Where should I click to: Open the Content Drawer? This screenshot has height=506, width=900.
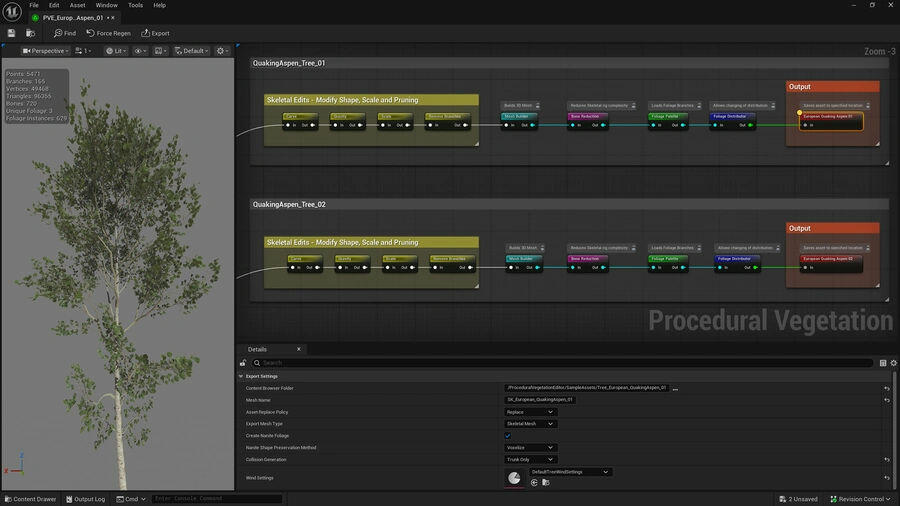tap(30, 499)
